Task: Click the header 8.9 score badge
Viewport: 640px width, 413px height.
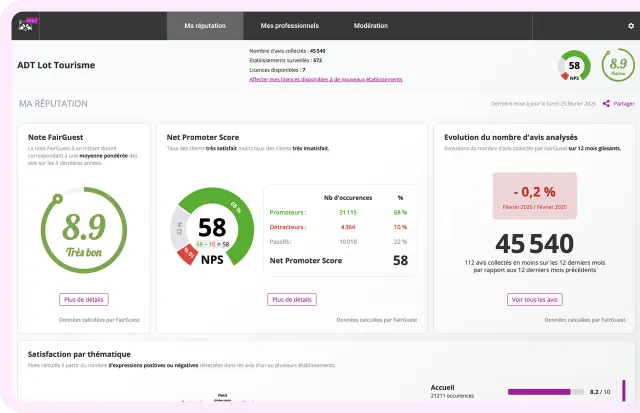Action: pyautogui.click(x=618, y=65)
